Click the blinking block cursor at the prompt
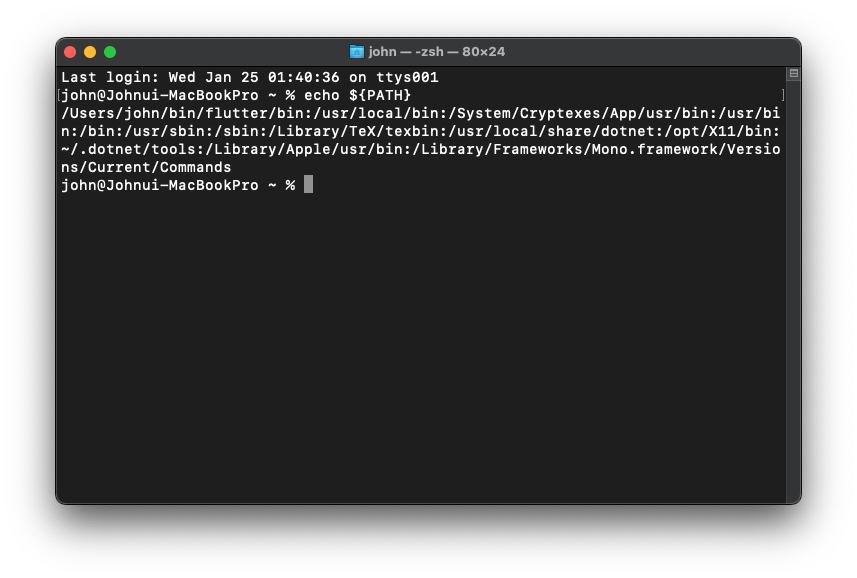 coord(307,184)
